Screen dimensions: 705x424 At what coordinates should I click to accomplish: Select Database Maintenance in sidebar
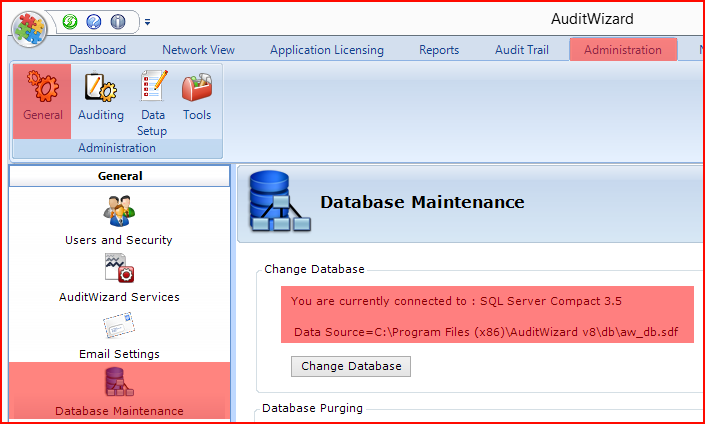(119, 391)
